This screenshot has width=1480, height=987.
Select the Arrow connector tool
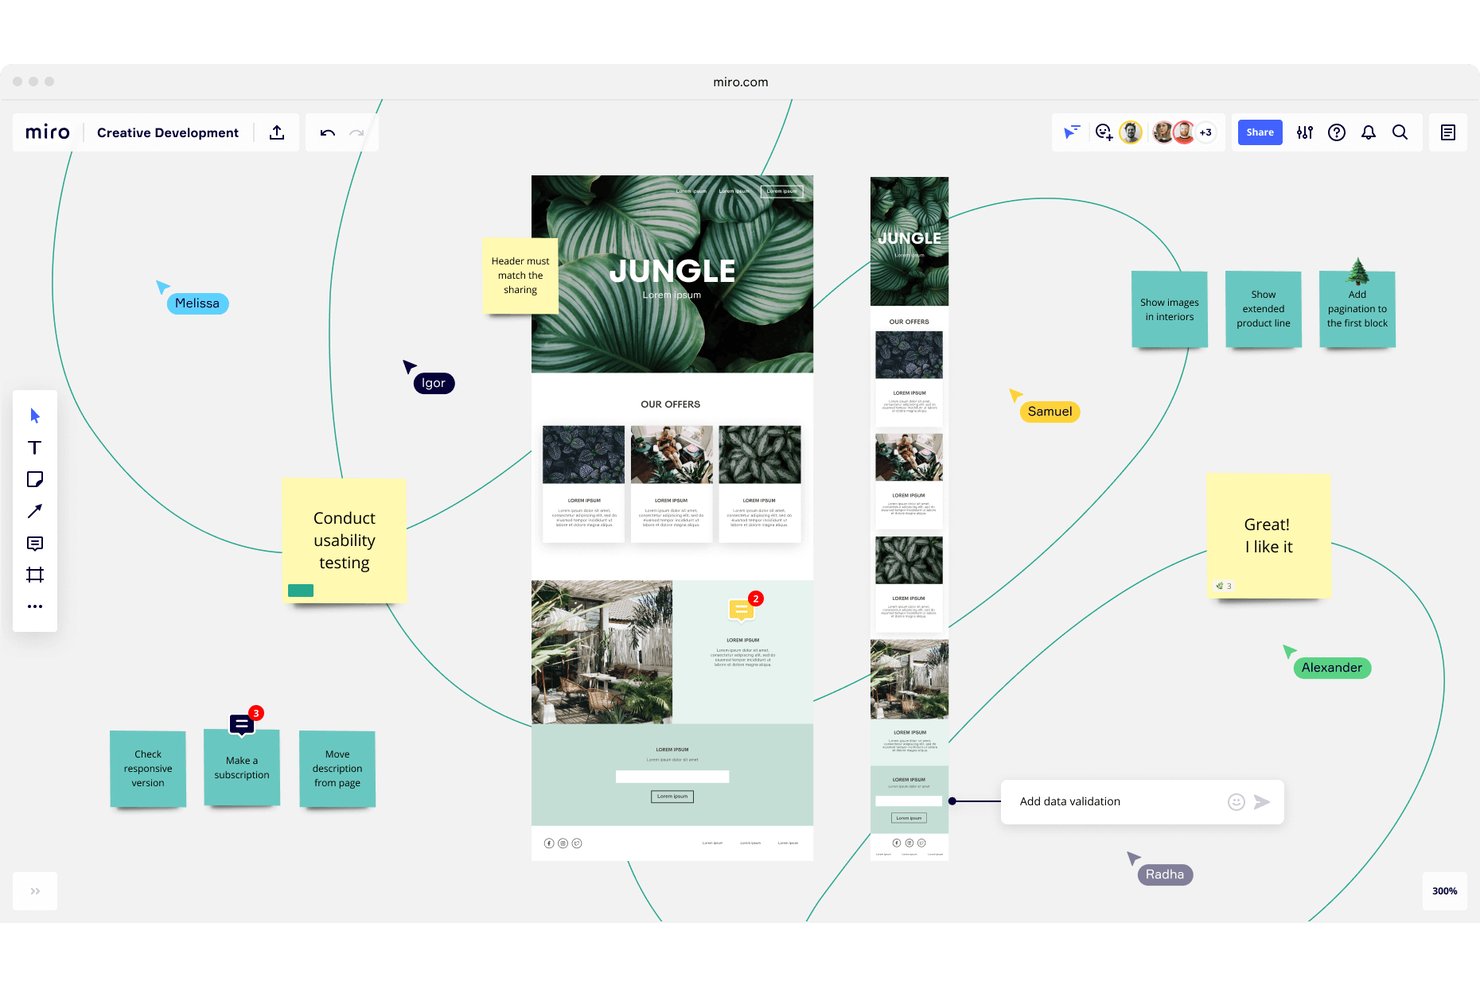pos(35,511)
